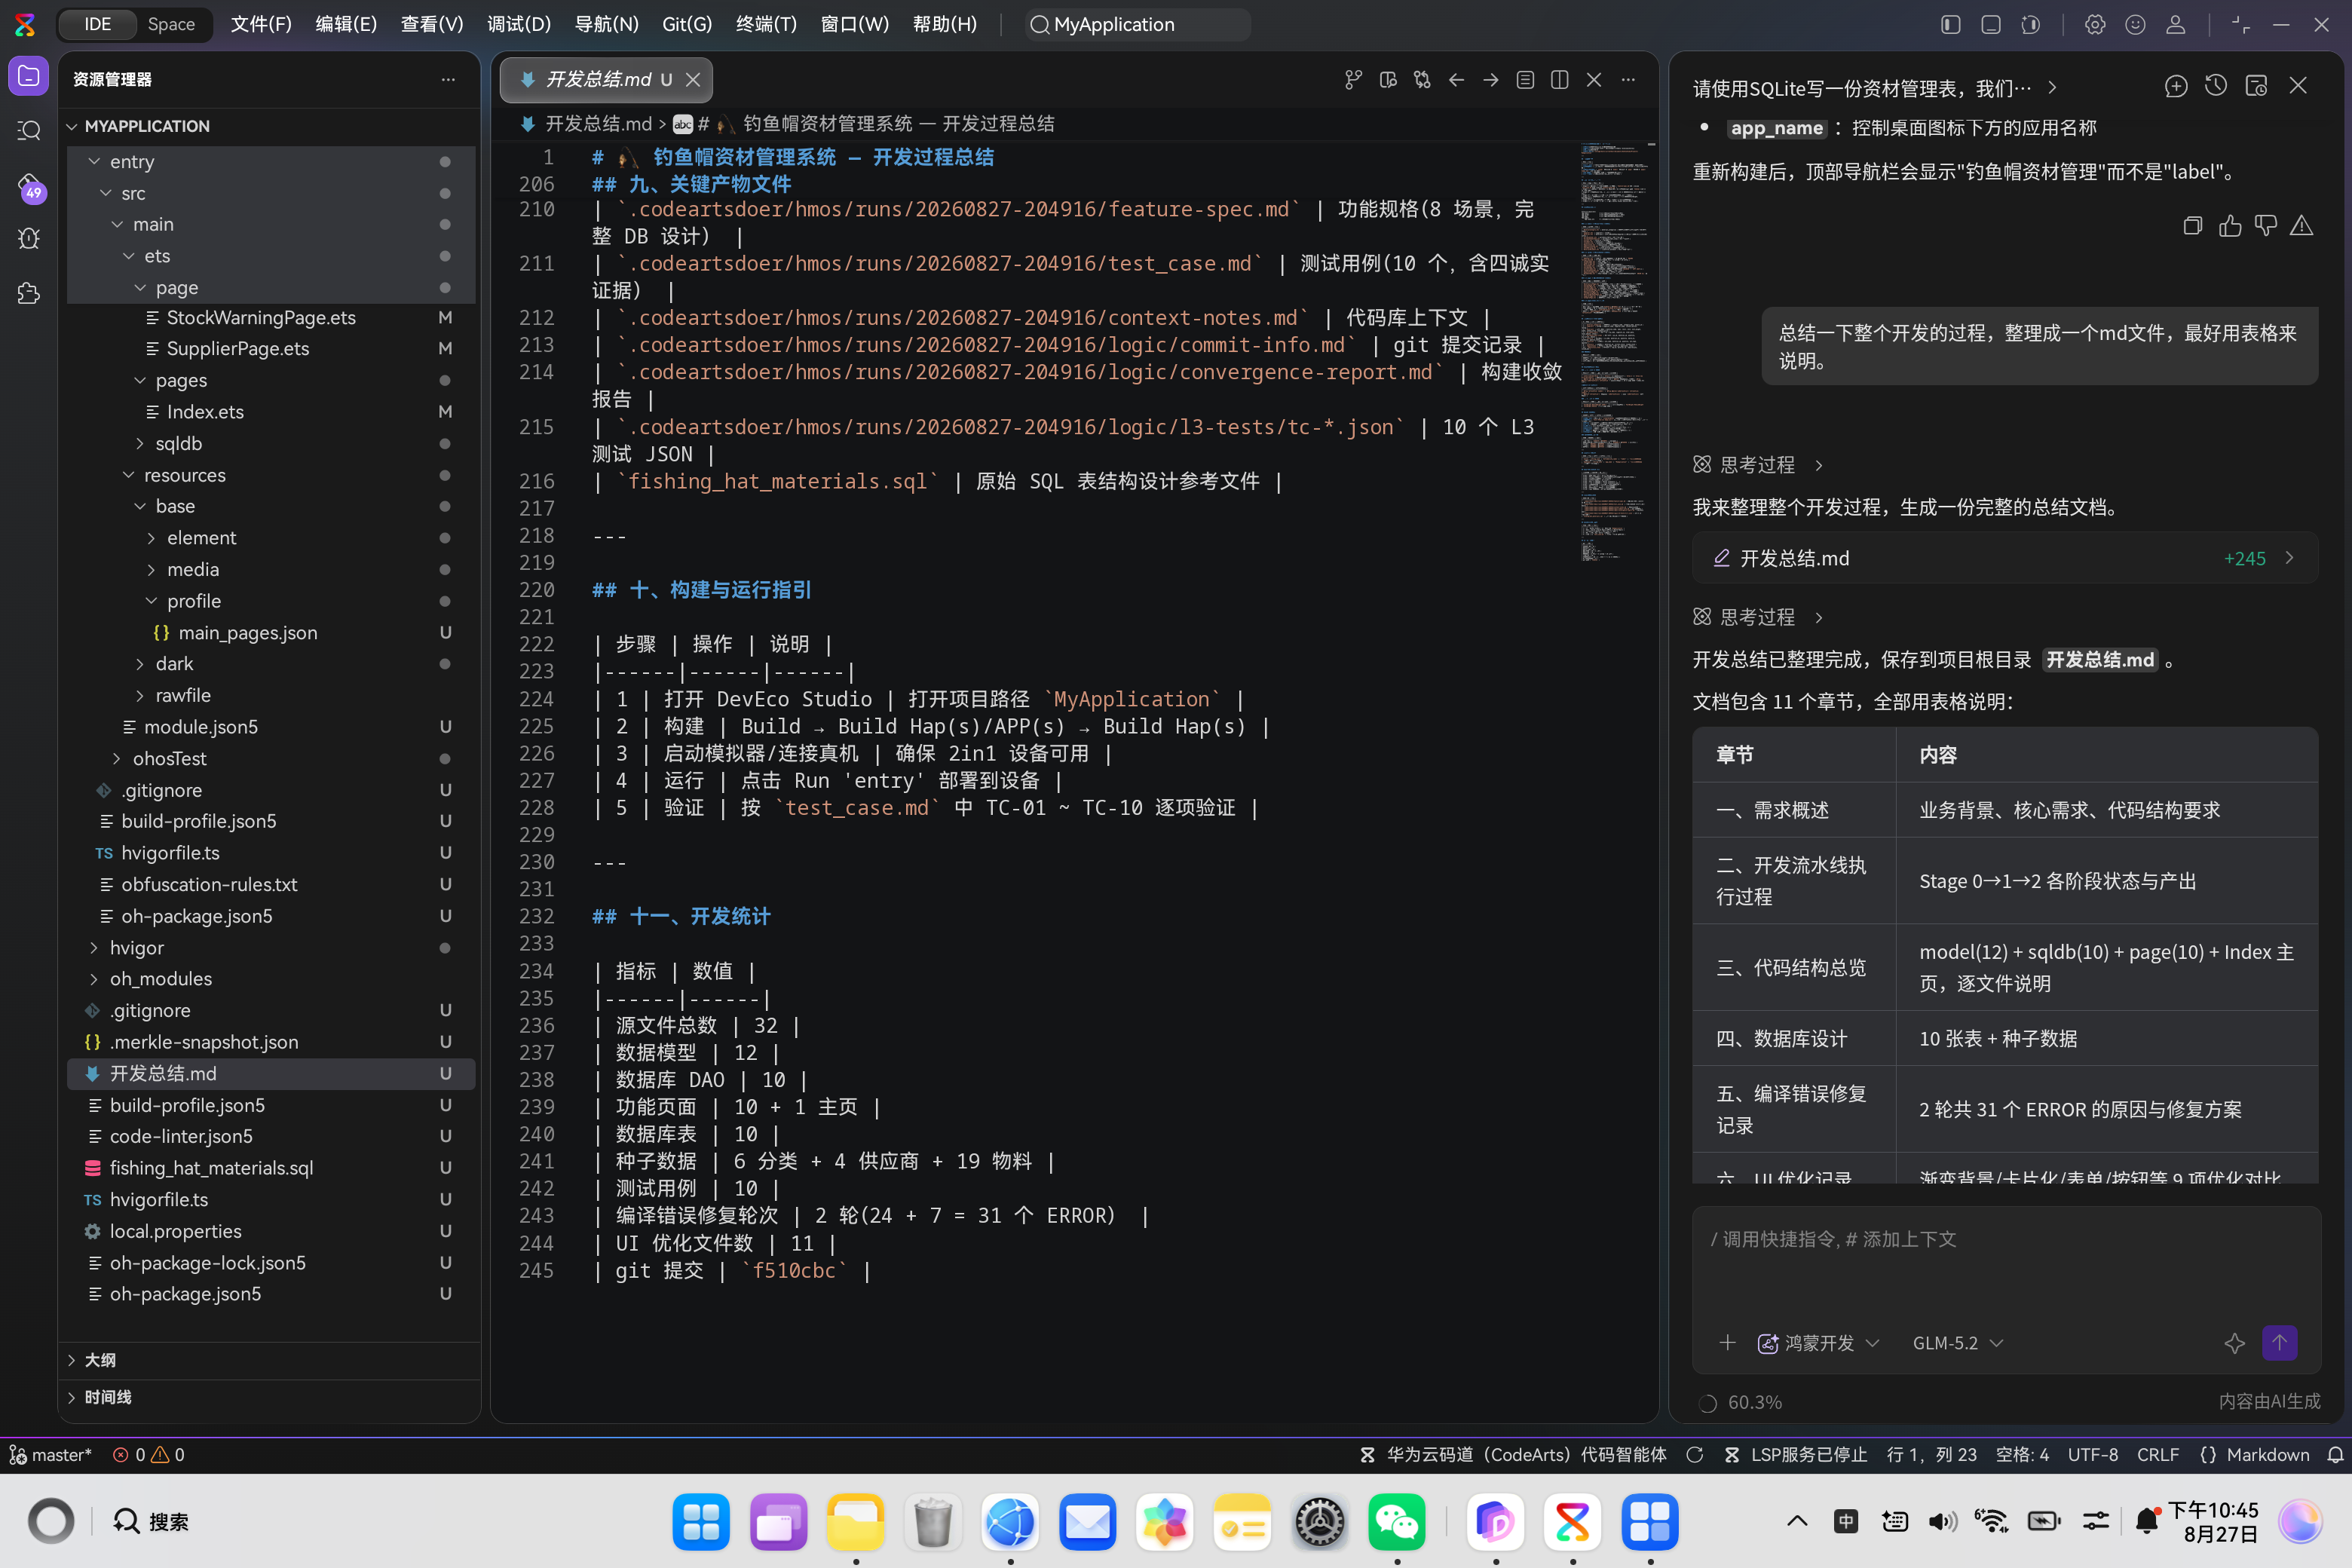The width and height of the screenshot is (2352, 1568).
Task: Close the 开发总结.md tab
Action: coord(692,80)
